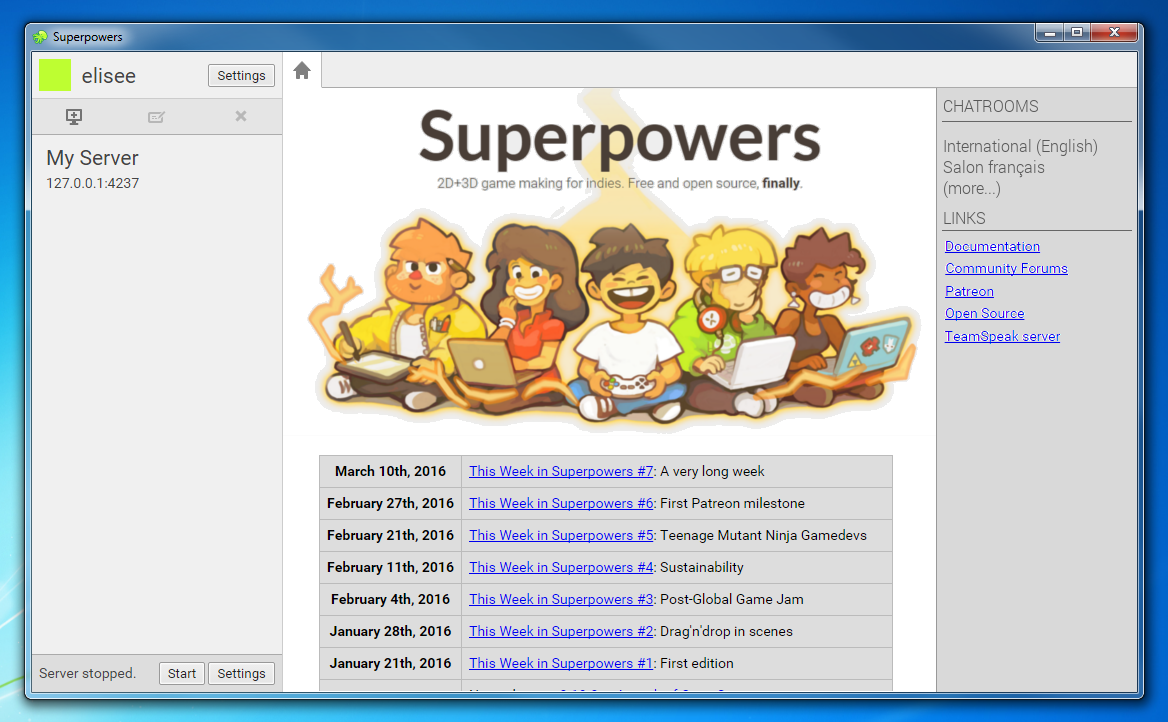1168x722 pixels.
Task: Click the 127.0.0.1:4237 server address
Action: pos(92,183)
